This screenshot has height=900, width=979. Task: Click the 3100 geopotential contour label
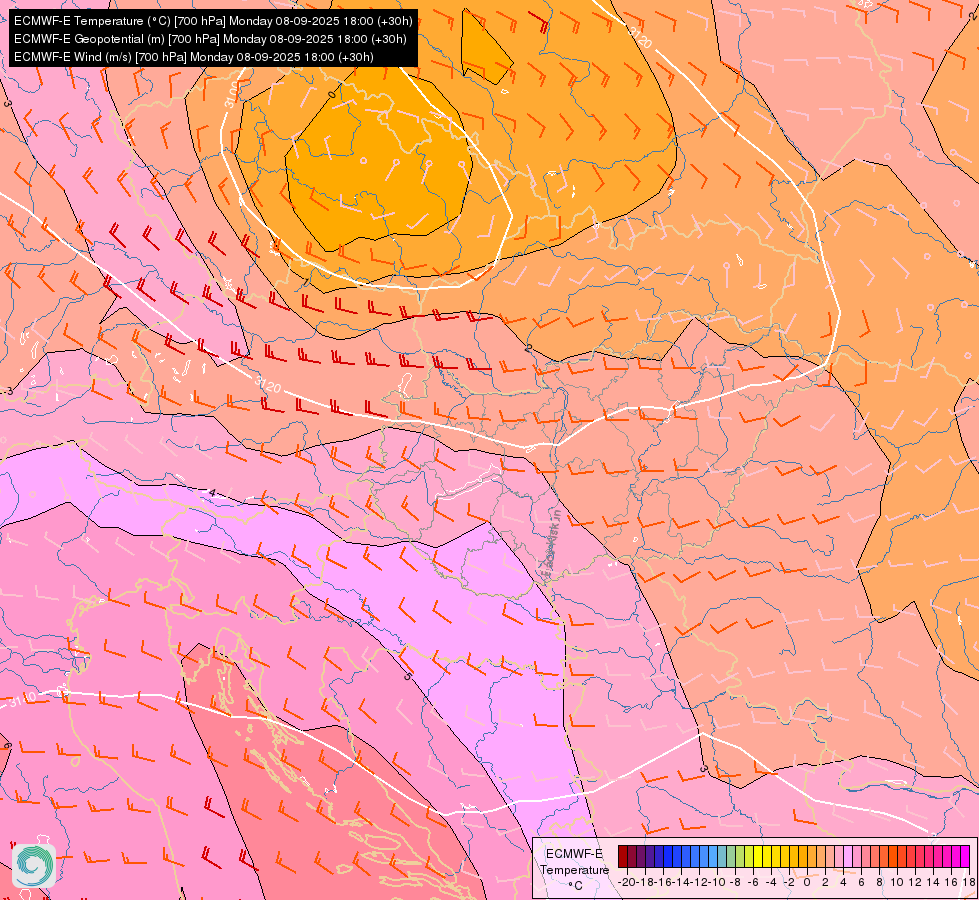click(x=232, y=94)
